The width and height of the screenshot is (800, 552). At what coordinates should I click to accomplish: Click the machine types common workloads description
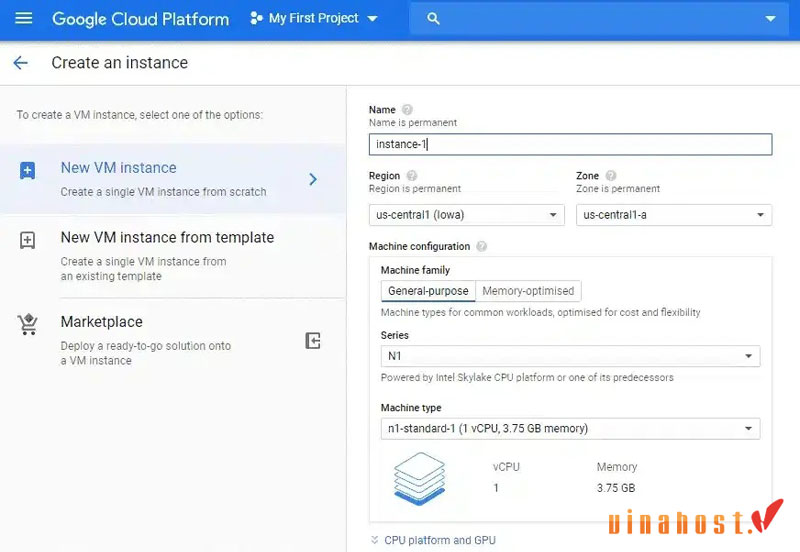[540, 312]
